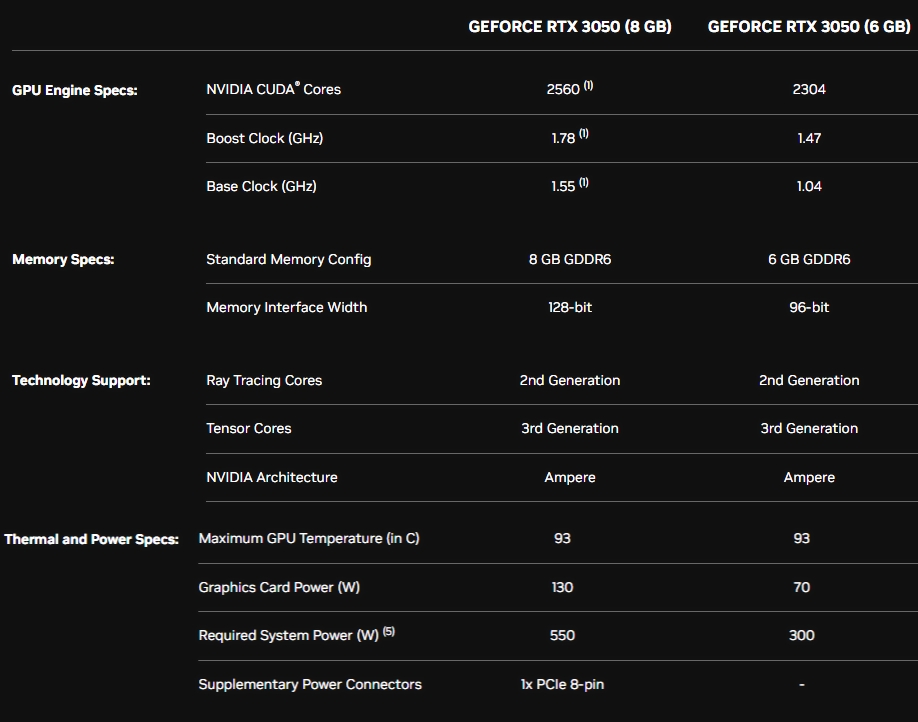Click the Tensor Cores row label
Image resolution: width=918 pixels, height=722 pixels.
coord(248,428)
